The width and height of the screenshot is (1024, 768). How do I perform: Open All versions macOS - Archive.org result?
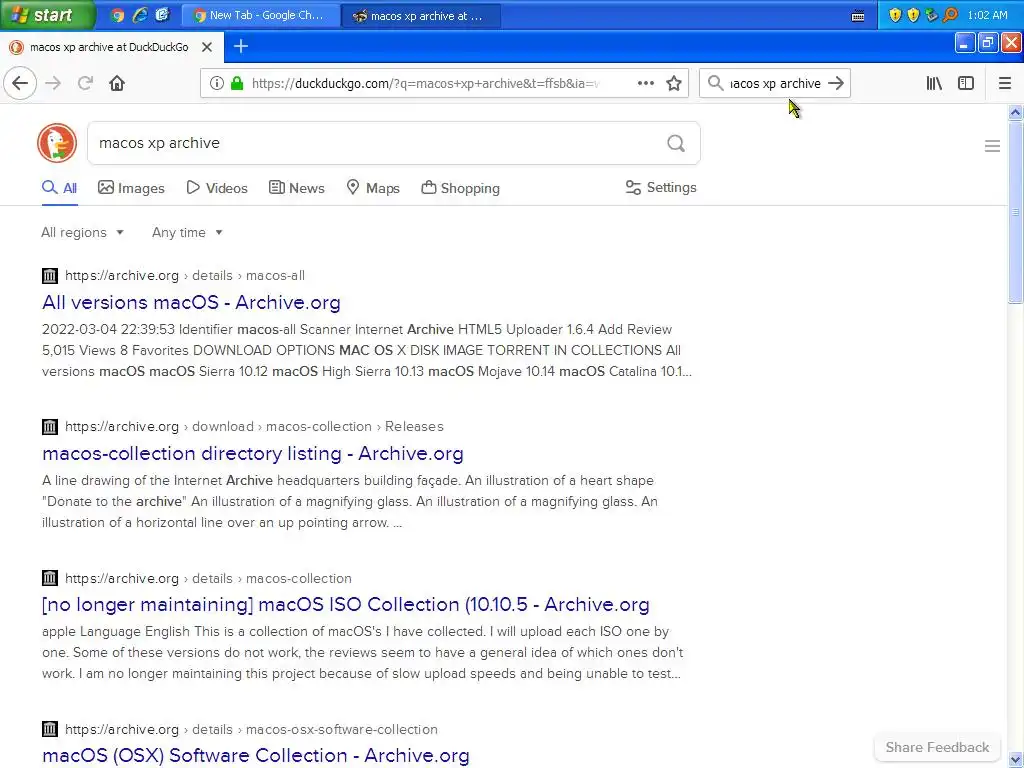click(x=191, y=302)
